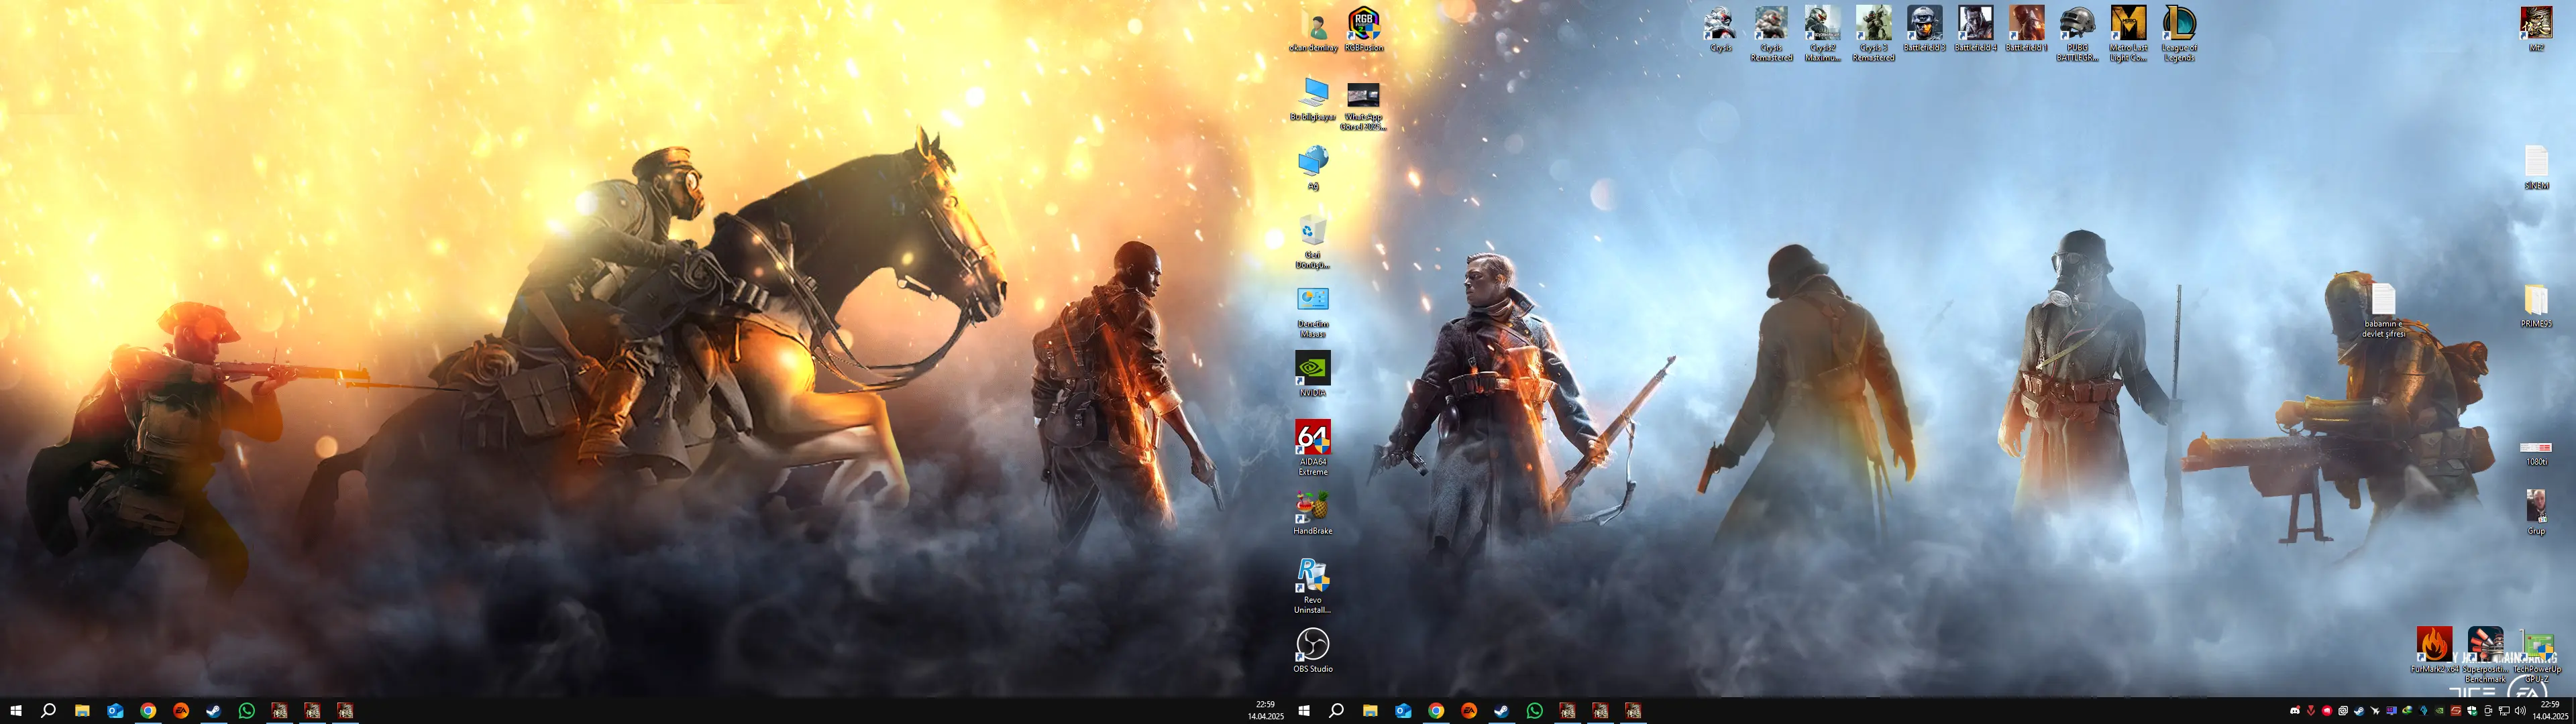This screenshot has width=2576, height=724.
Task: Select the NVIDIA desktop shortcut
Action: tap(1313, 374)
